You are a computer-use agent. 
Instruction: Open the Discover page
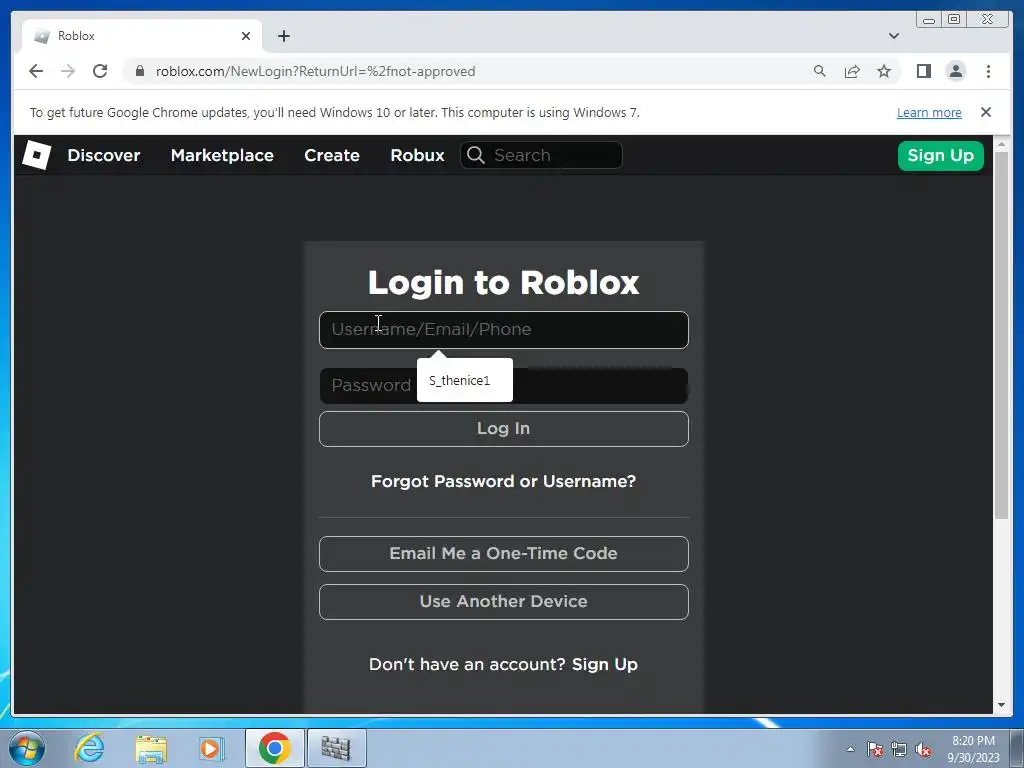pyautogui.click(x=104, y=155)
